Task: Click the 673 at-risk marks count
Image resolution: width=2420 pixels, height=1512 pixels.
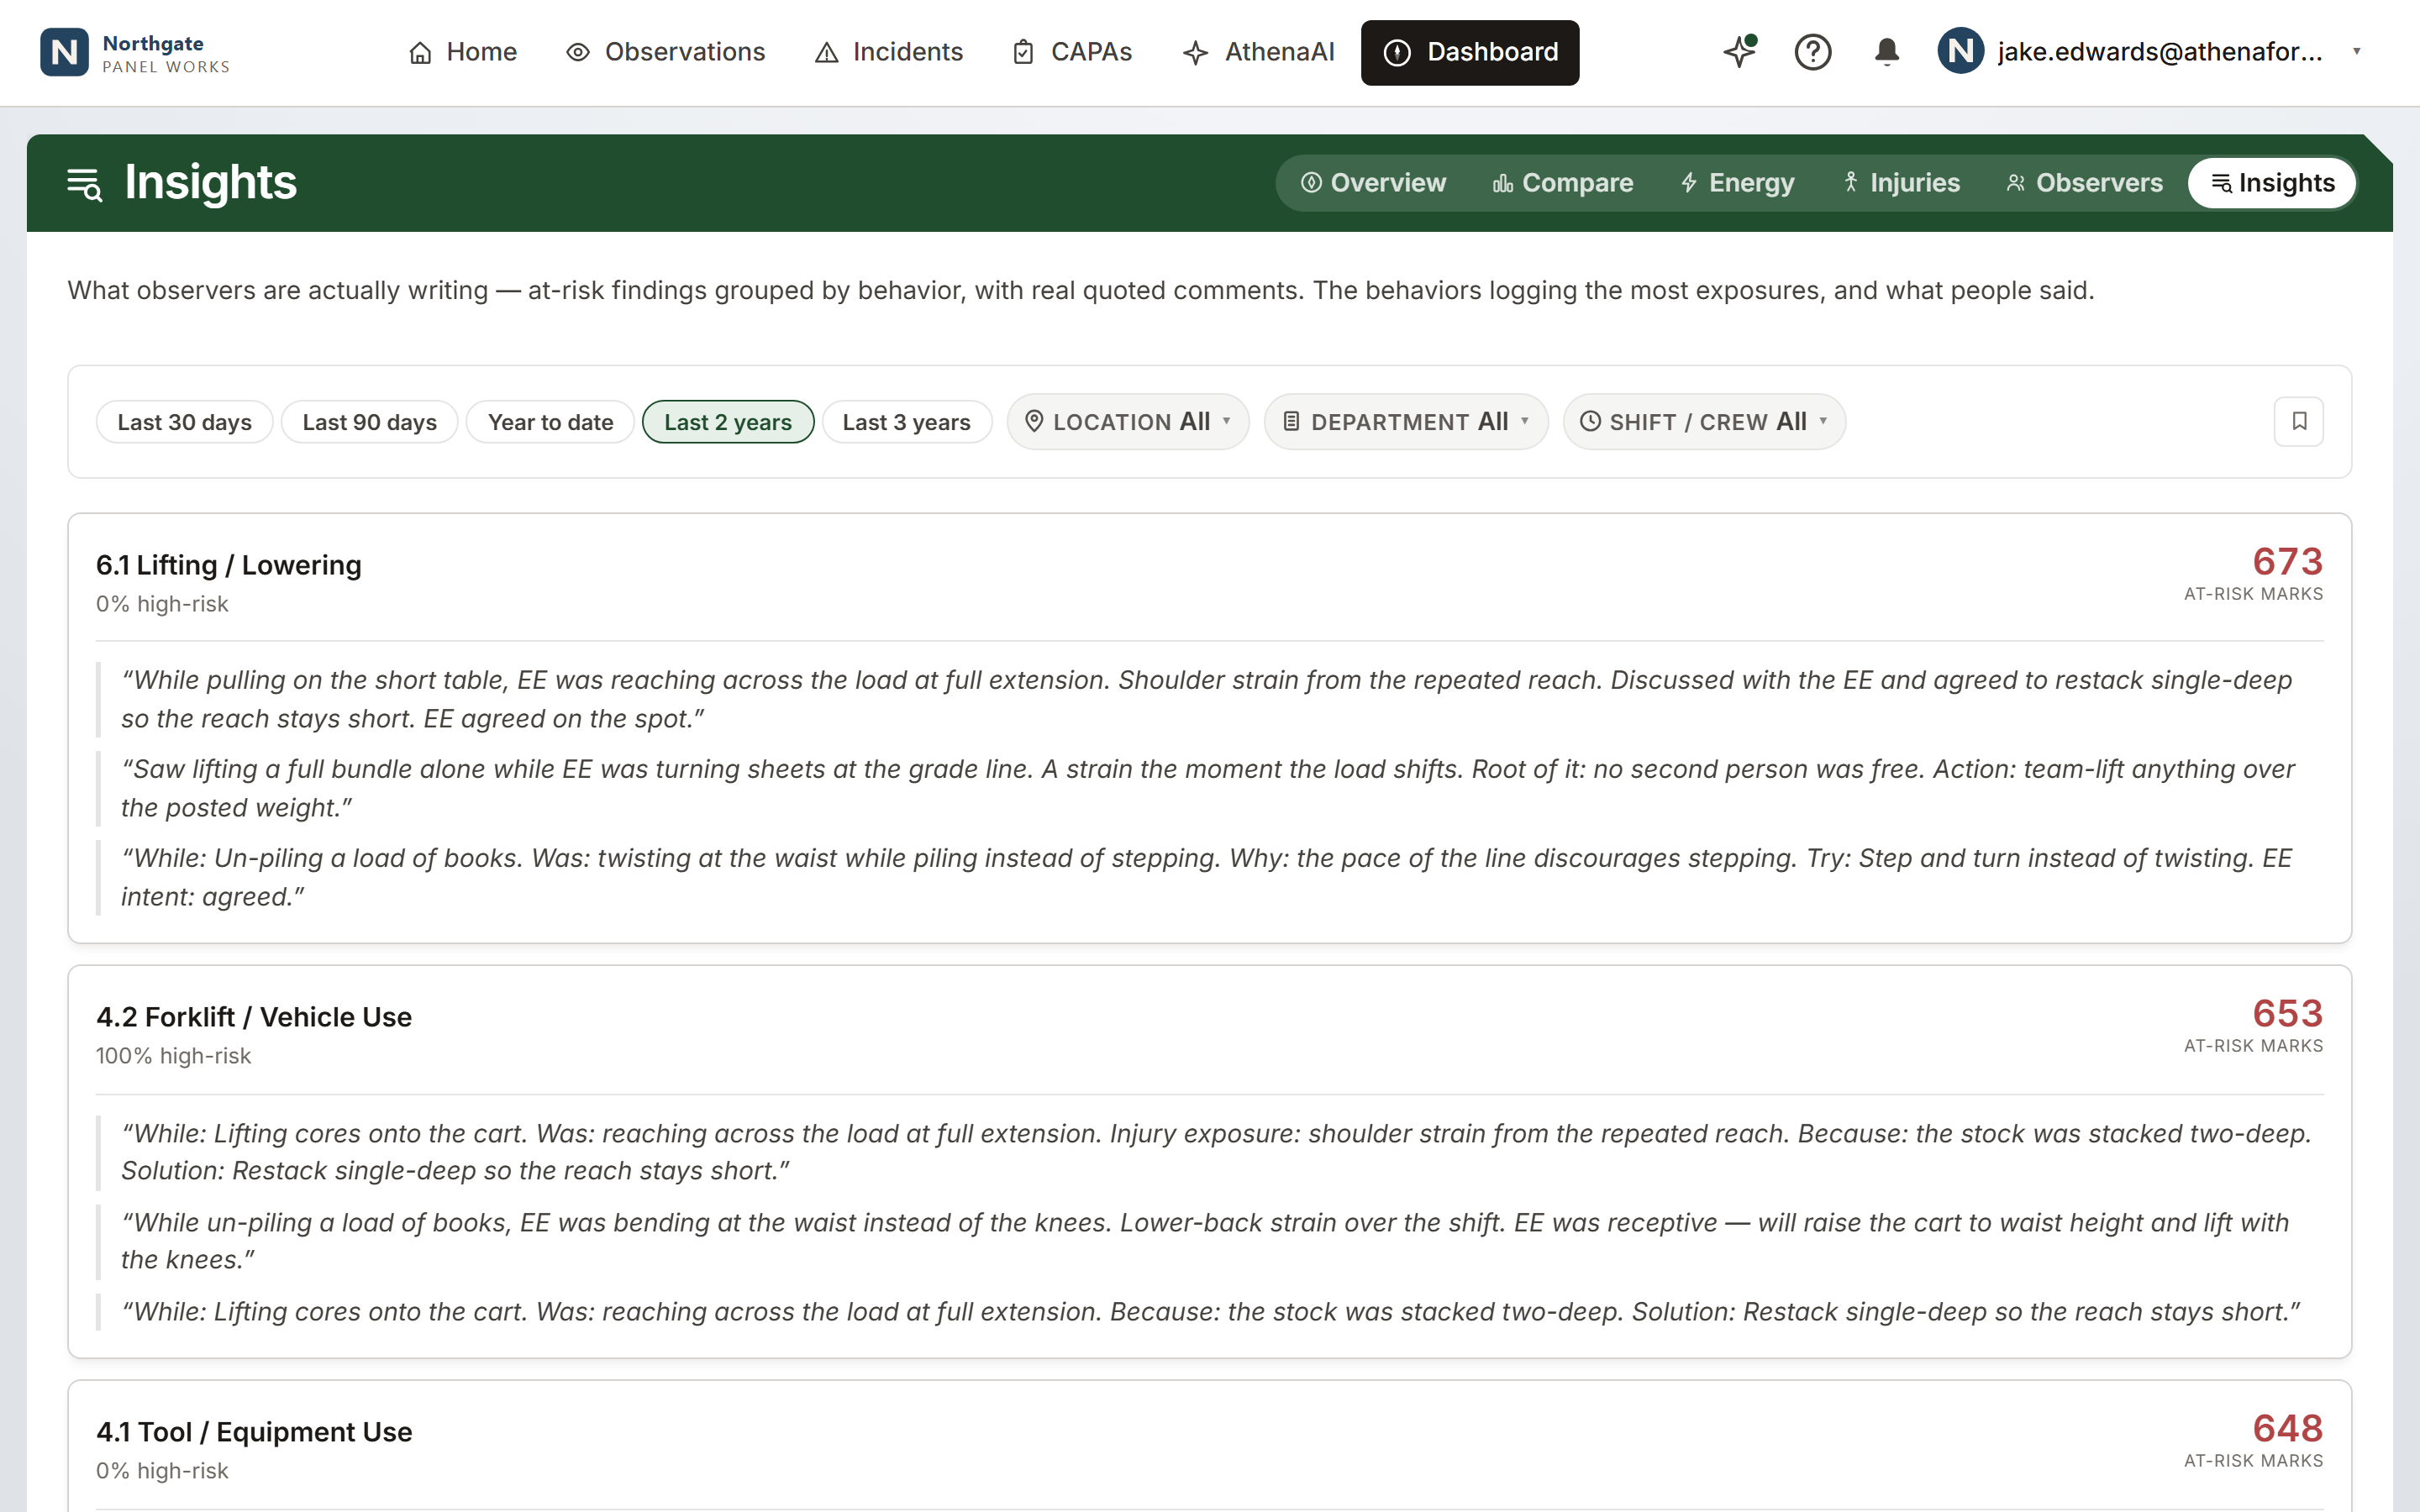Action: 2287,562
